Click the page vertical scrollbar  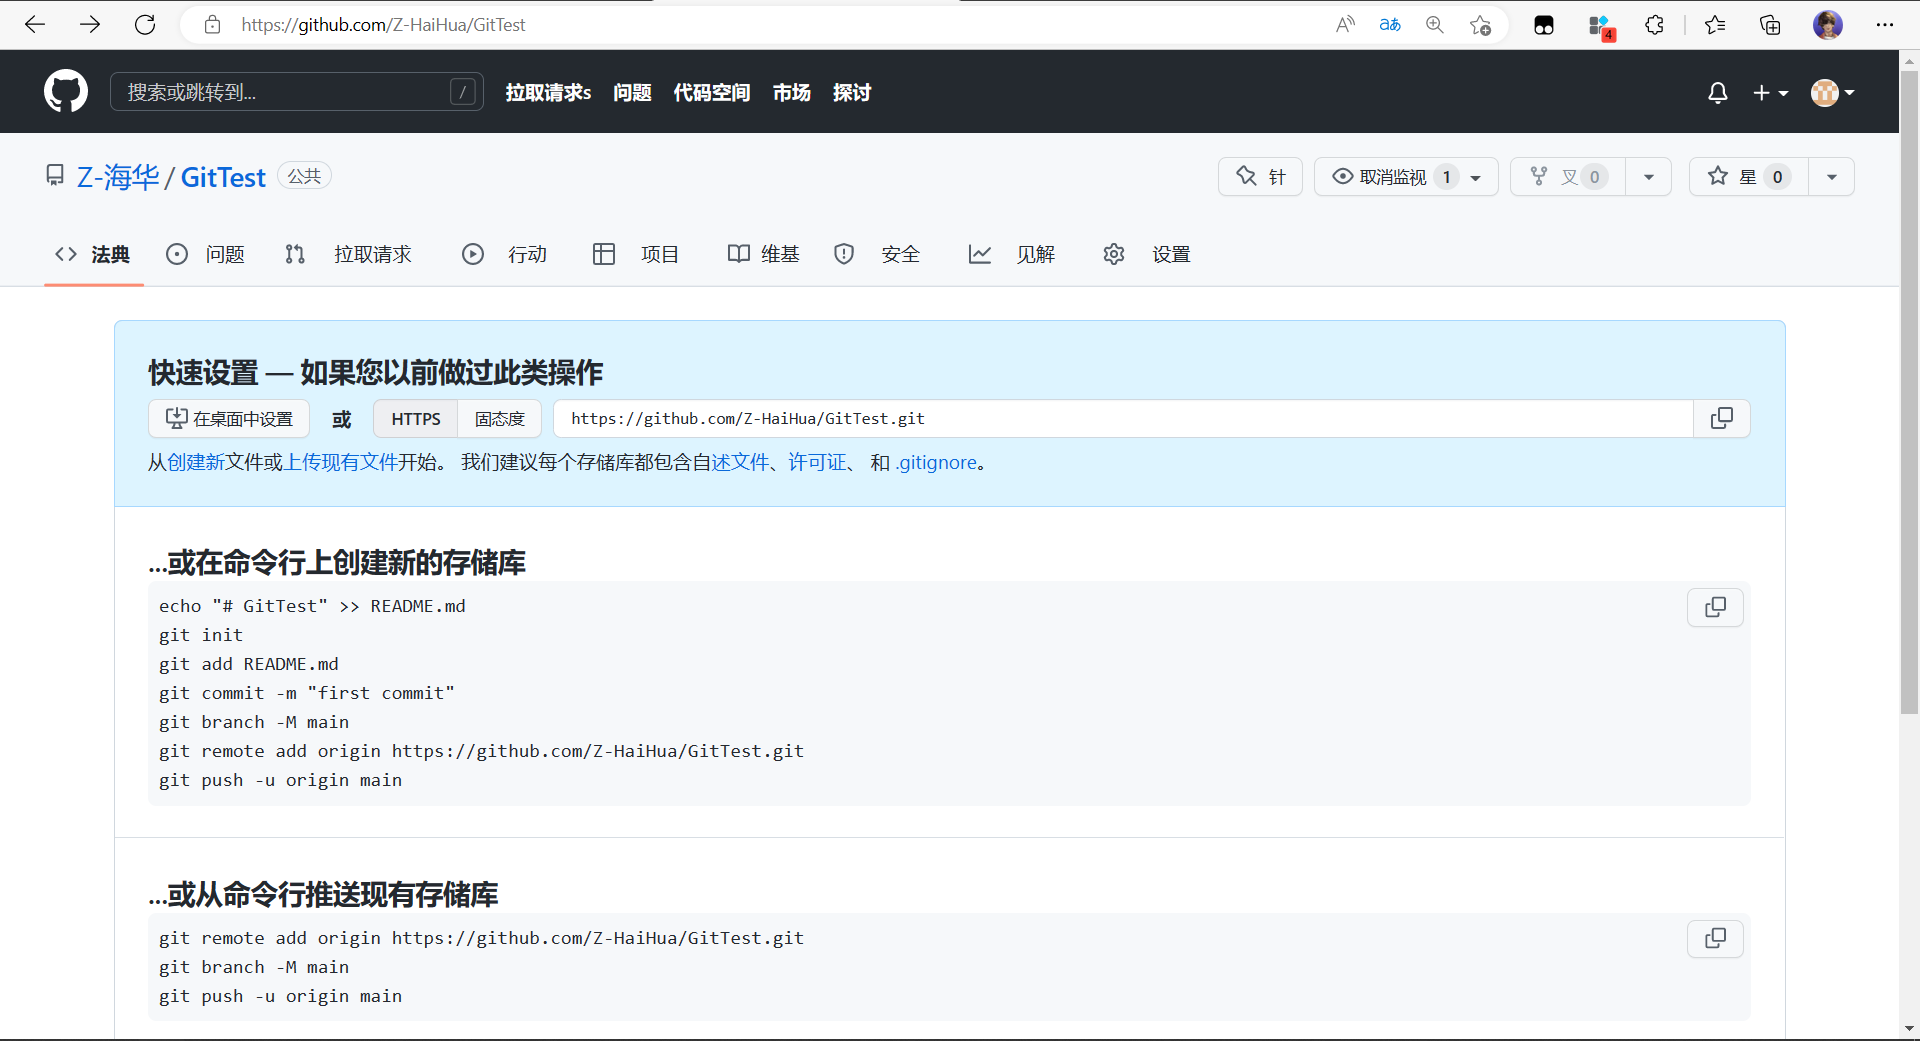pyautogui.click(x=1909, y=390)
